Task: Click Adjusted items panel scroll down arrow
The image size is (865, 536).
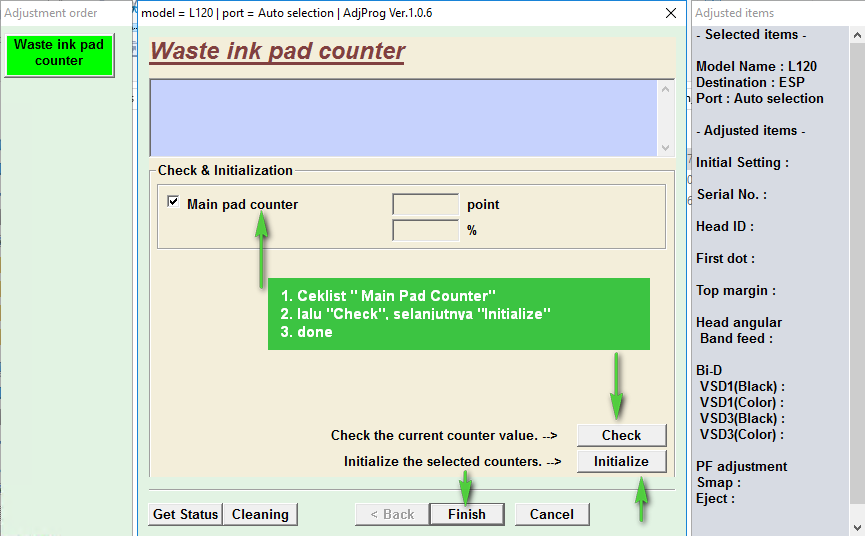Action: (x=857, y=528)
